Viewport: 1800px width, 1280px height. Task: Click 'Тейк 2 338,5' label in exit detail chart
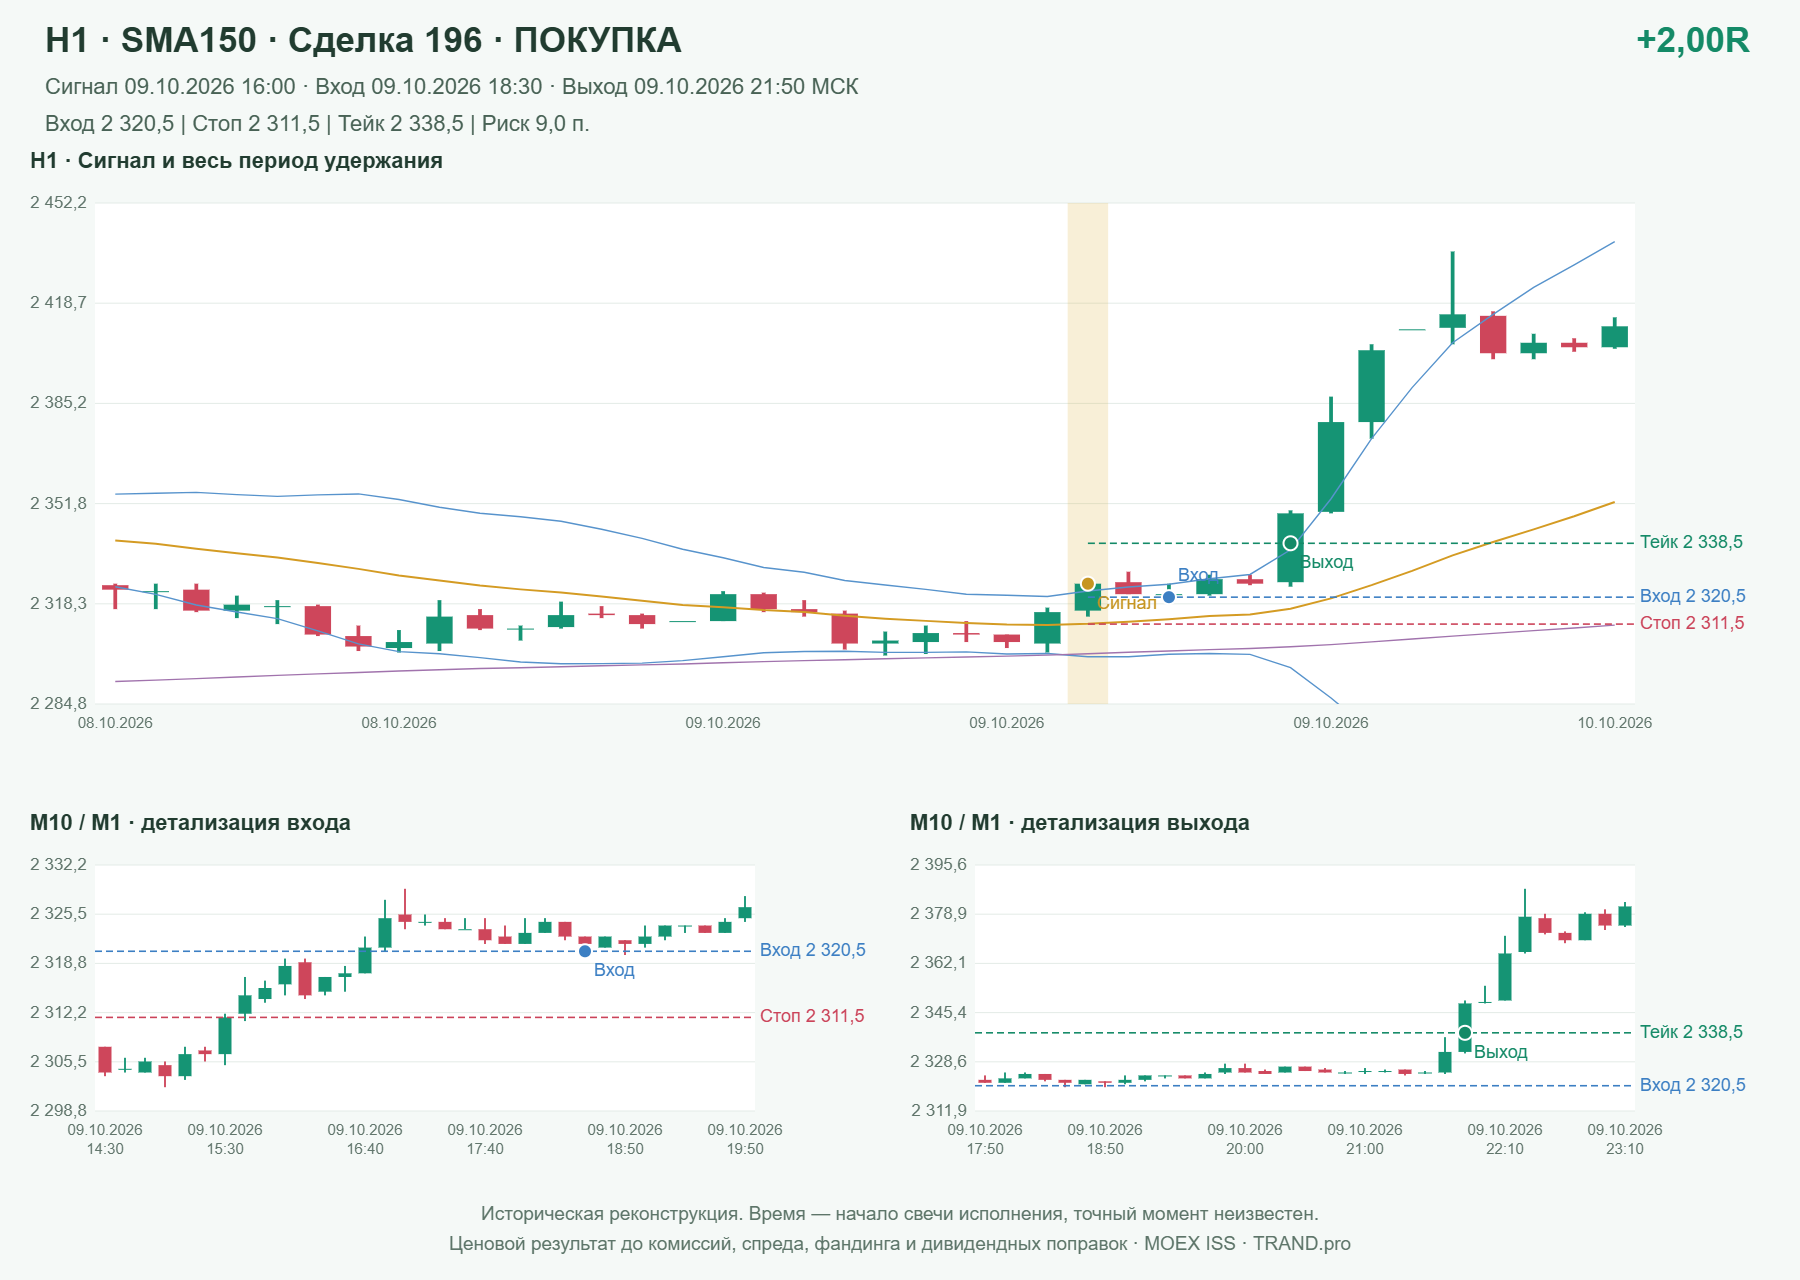pyautogui.click(x=1691, y=1032)
